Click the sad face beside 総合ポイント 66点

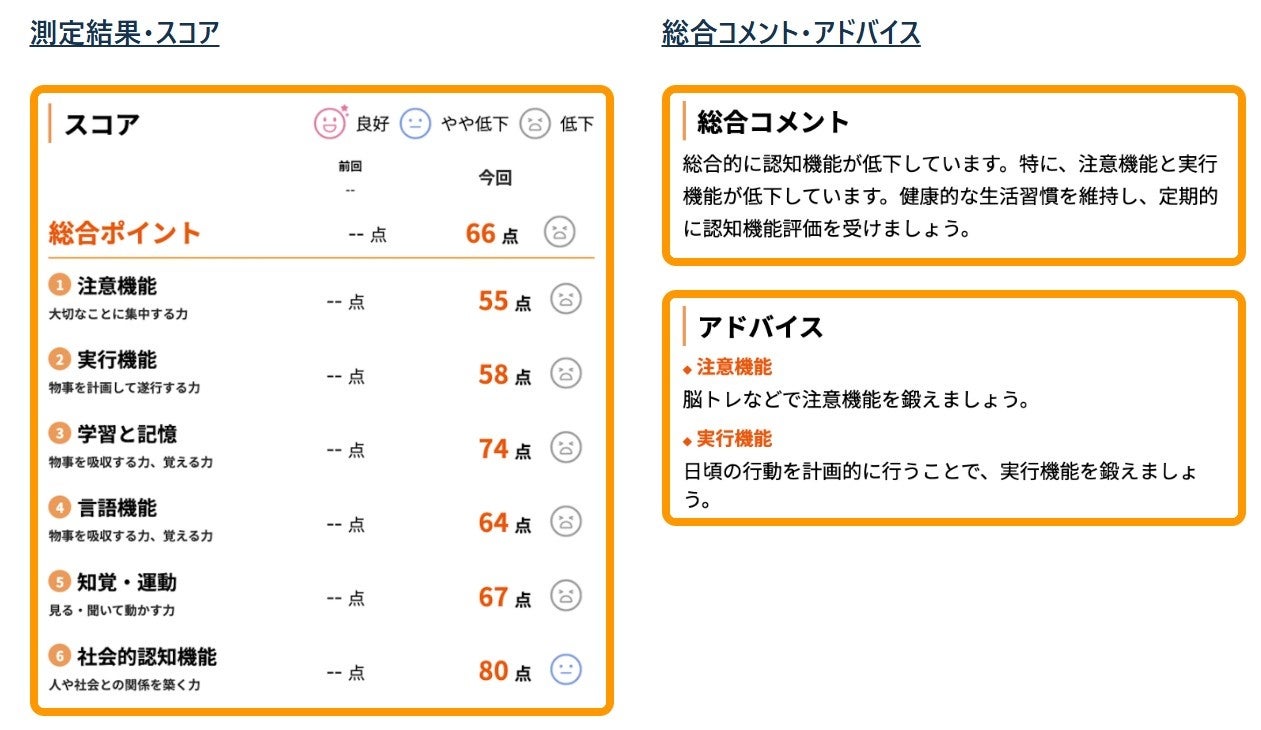pyautogui.click(x=560, y=232)
